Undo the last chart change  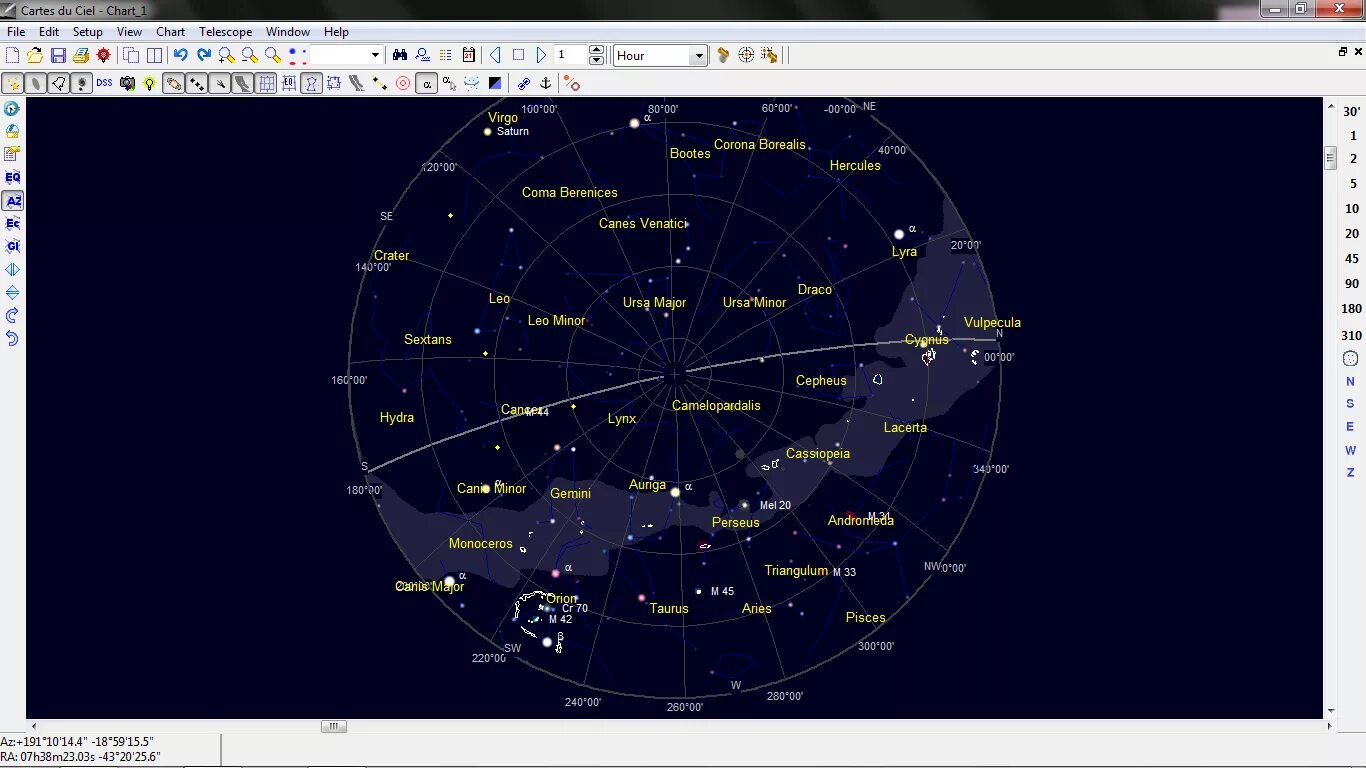181,55
